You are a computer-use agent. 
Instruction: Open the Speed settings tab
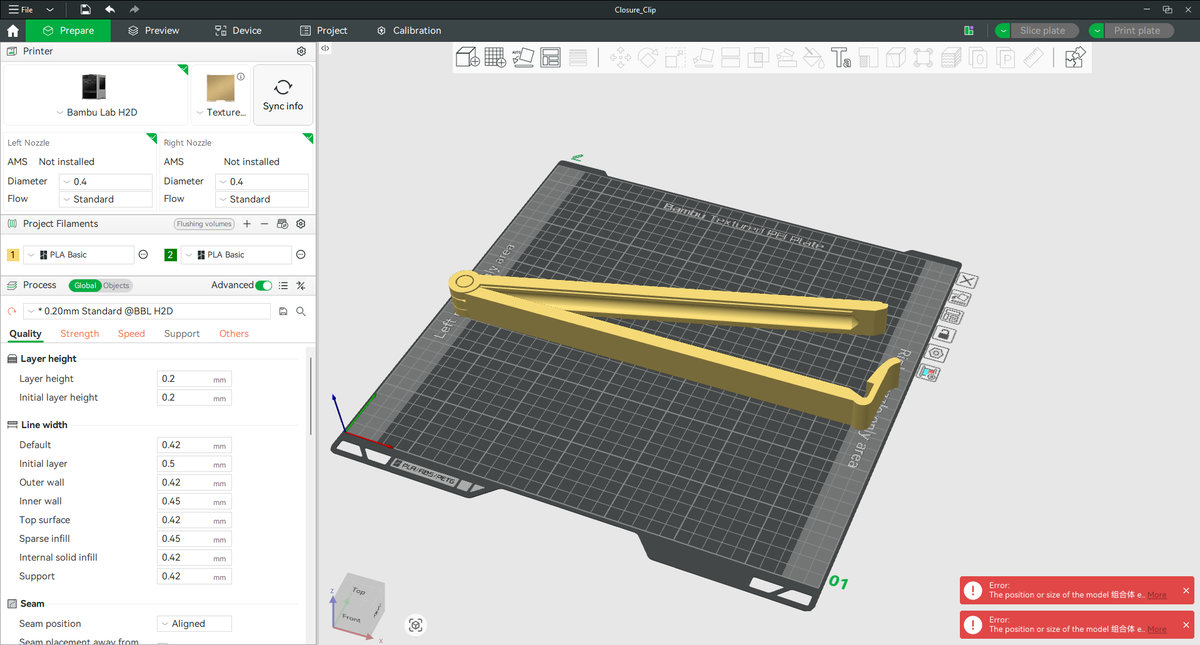(131, 334)
